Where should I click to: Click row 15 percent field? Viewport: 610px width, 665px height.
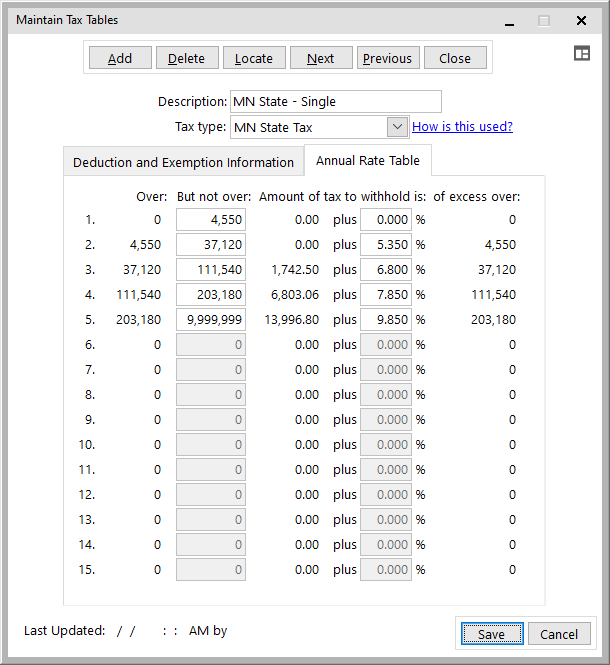click(386, 570)
